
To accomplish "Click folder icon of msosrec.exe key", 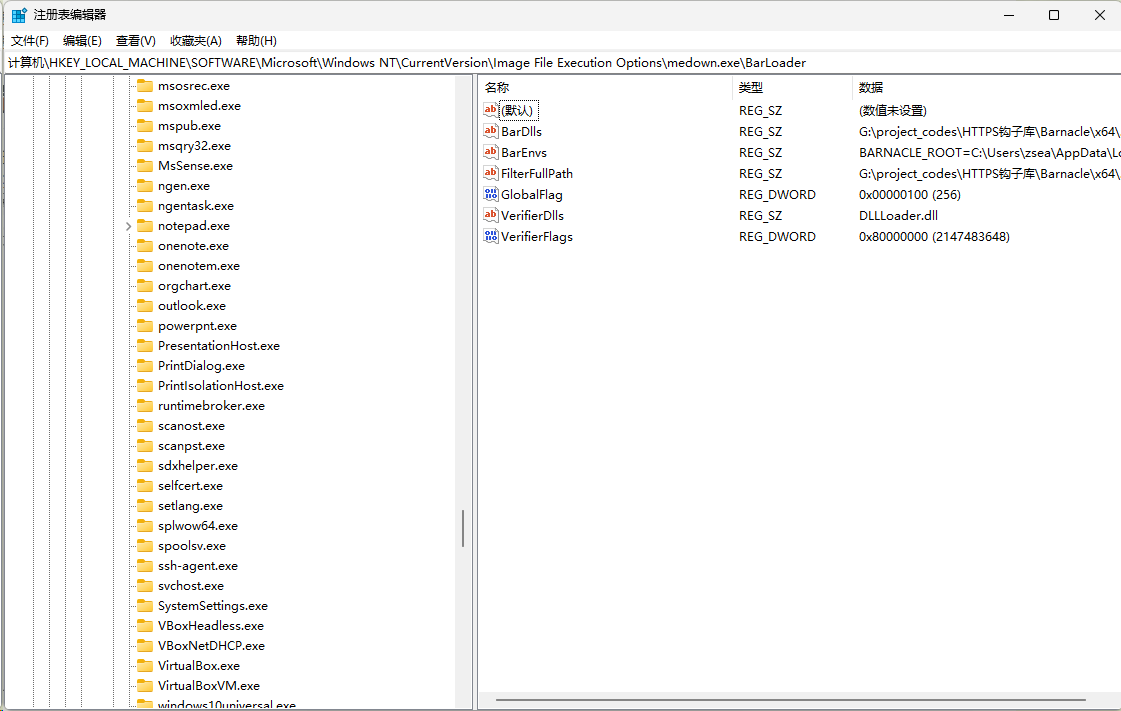I will click(x=145, y=86).
